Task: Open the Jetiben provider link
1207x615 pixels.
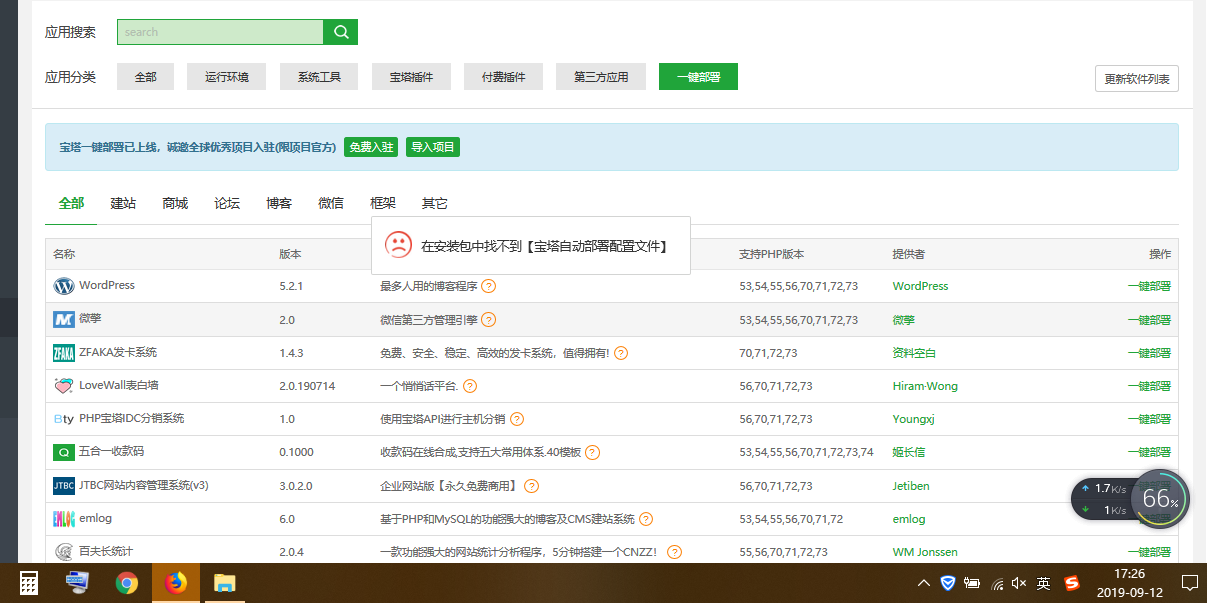Action: [x=910, y=486]
